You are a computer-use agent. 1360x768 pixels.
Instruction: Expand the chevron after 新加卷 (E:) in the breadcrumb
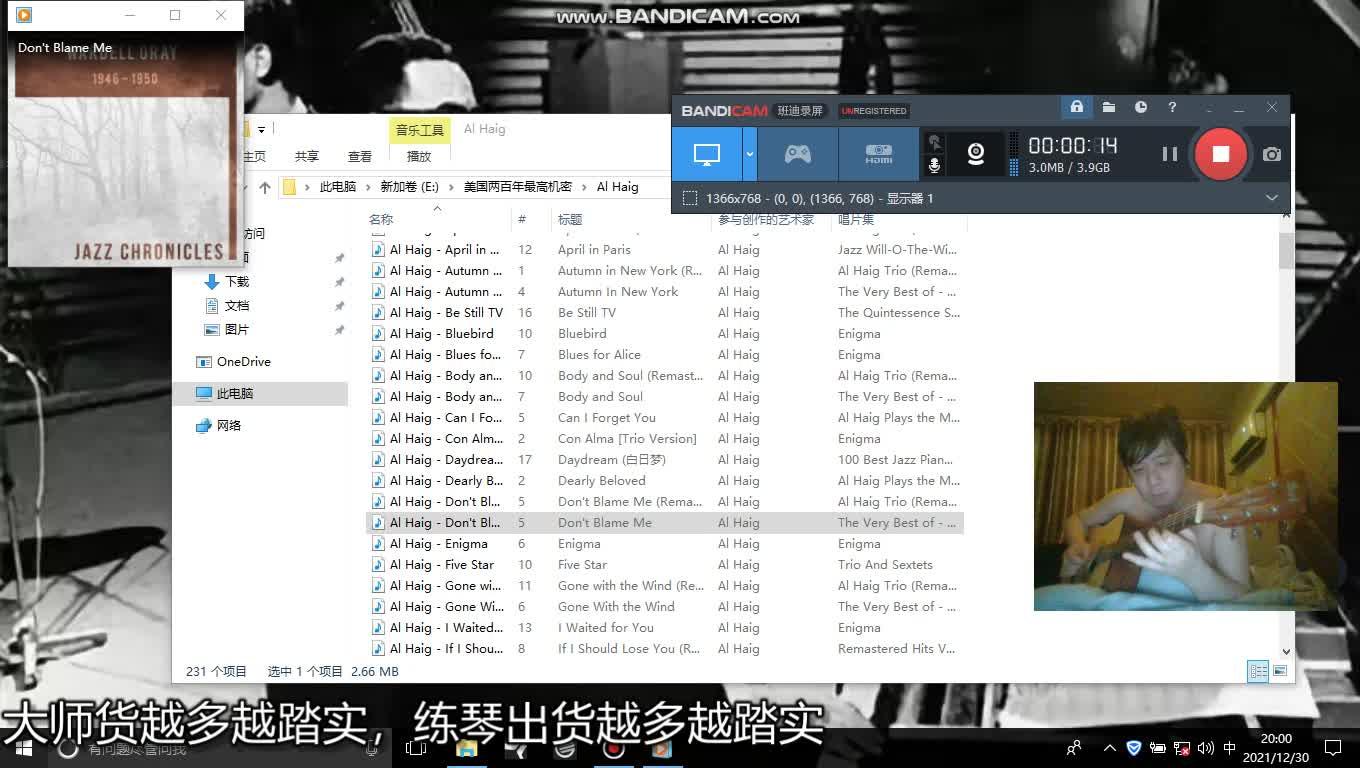[451, 187]
